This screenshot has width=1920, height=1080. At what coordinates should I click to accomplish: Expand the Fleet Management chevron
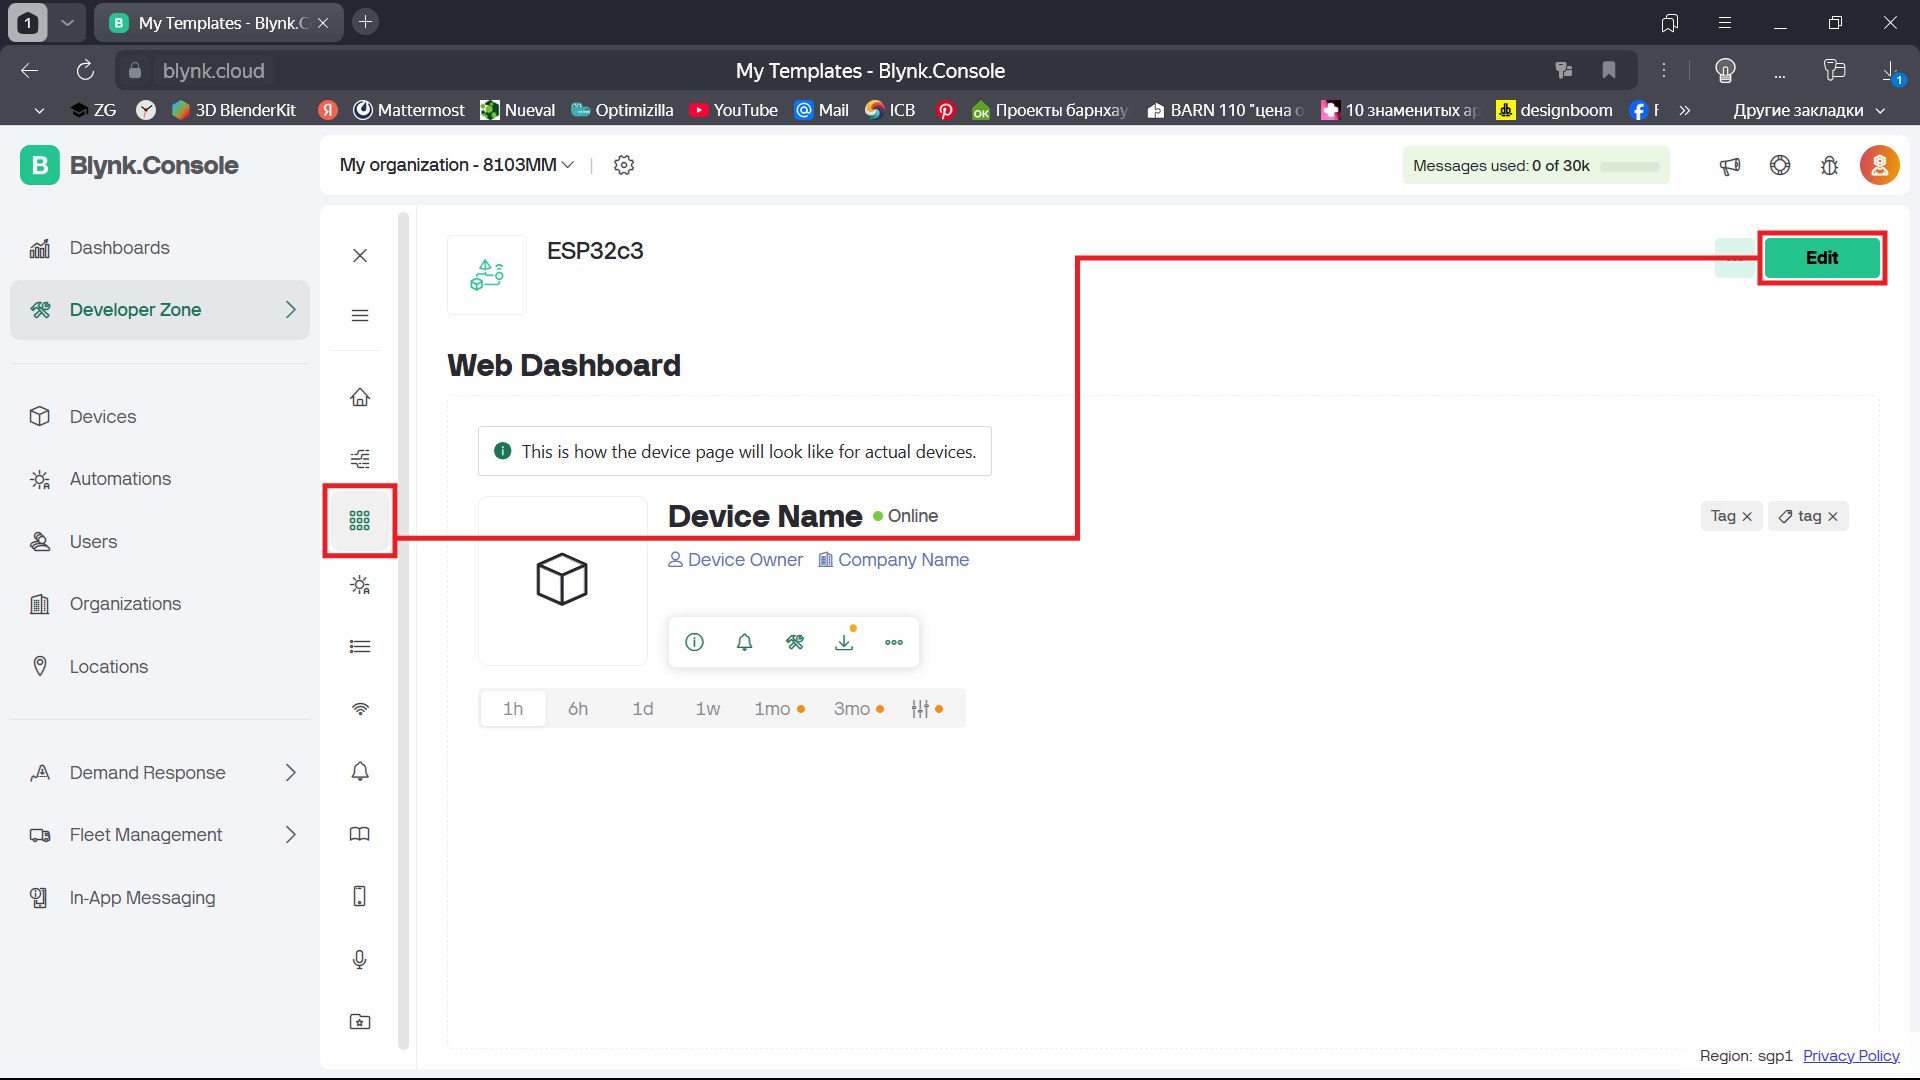tap(291, 835)
